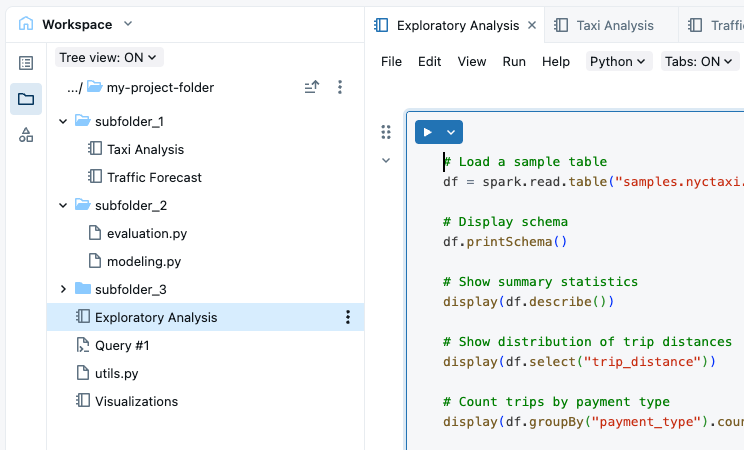Screen dimensions: 744x450
Task: Collapse the code cell using chevron
Action: tap(386, 160)
